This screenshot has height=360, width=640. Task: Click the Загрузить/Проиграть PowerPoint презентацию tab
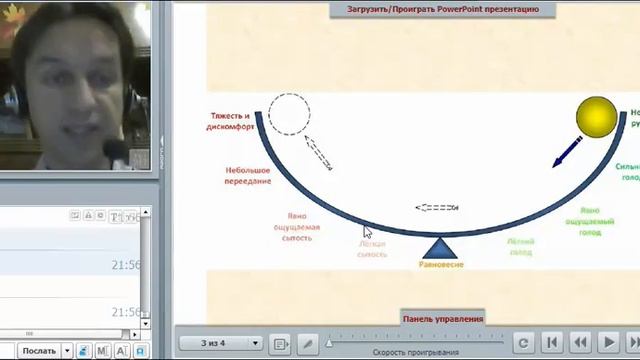coord(443,9)
